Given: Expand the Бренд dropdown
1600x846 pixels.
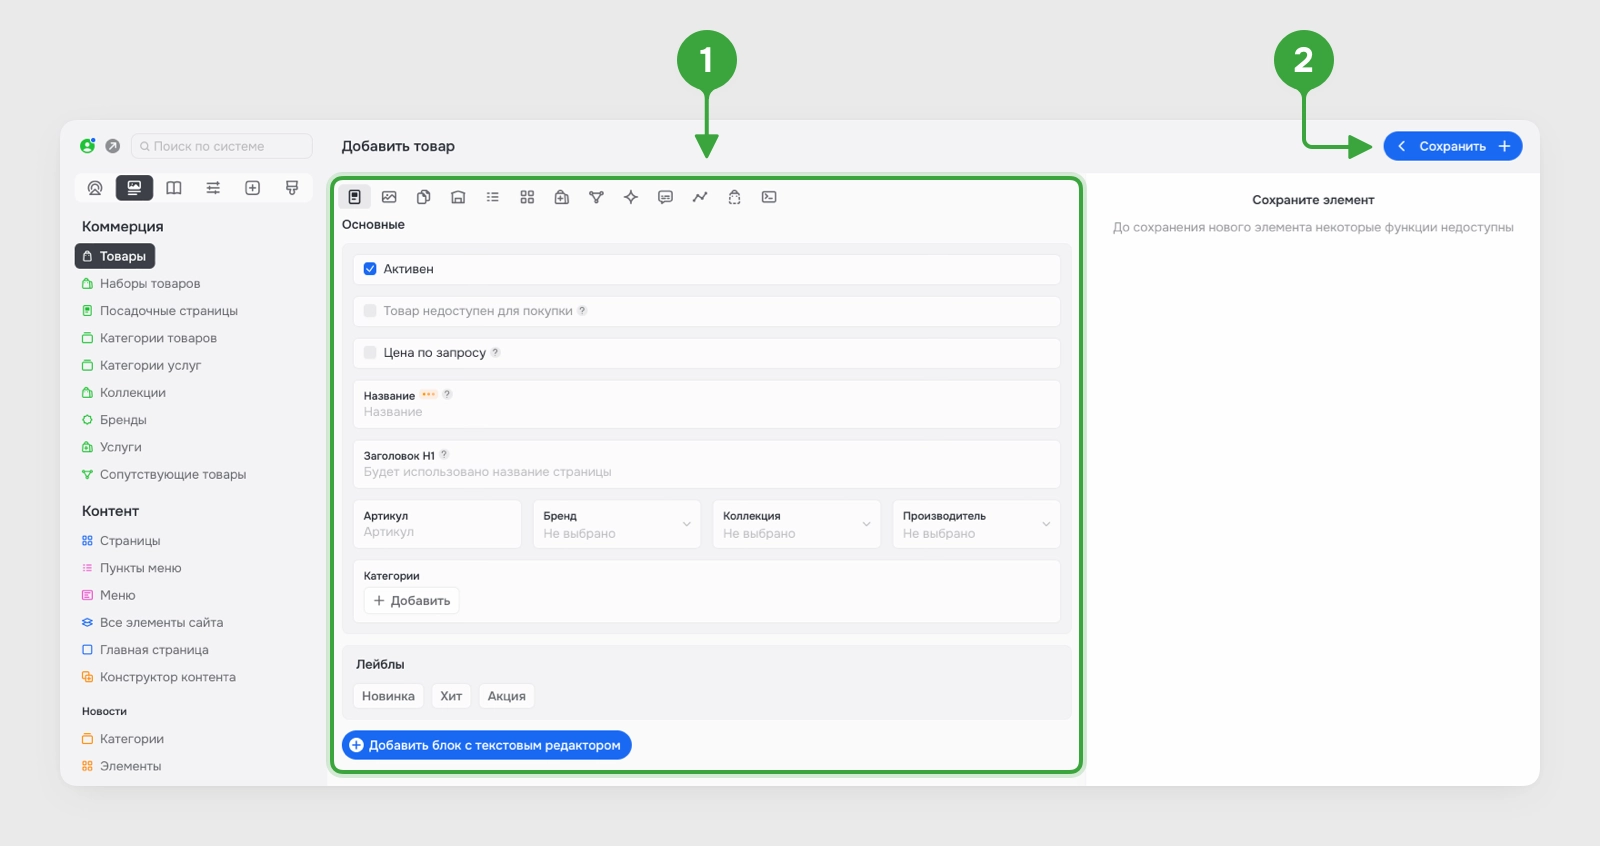Looking at the screenshot, I should (x=616, y=524).
